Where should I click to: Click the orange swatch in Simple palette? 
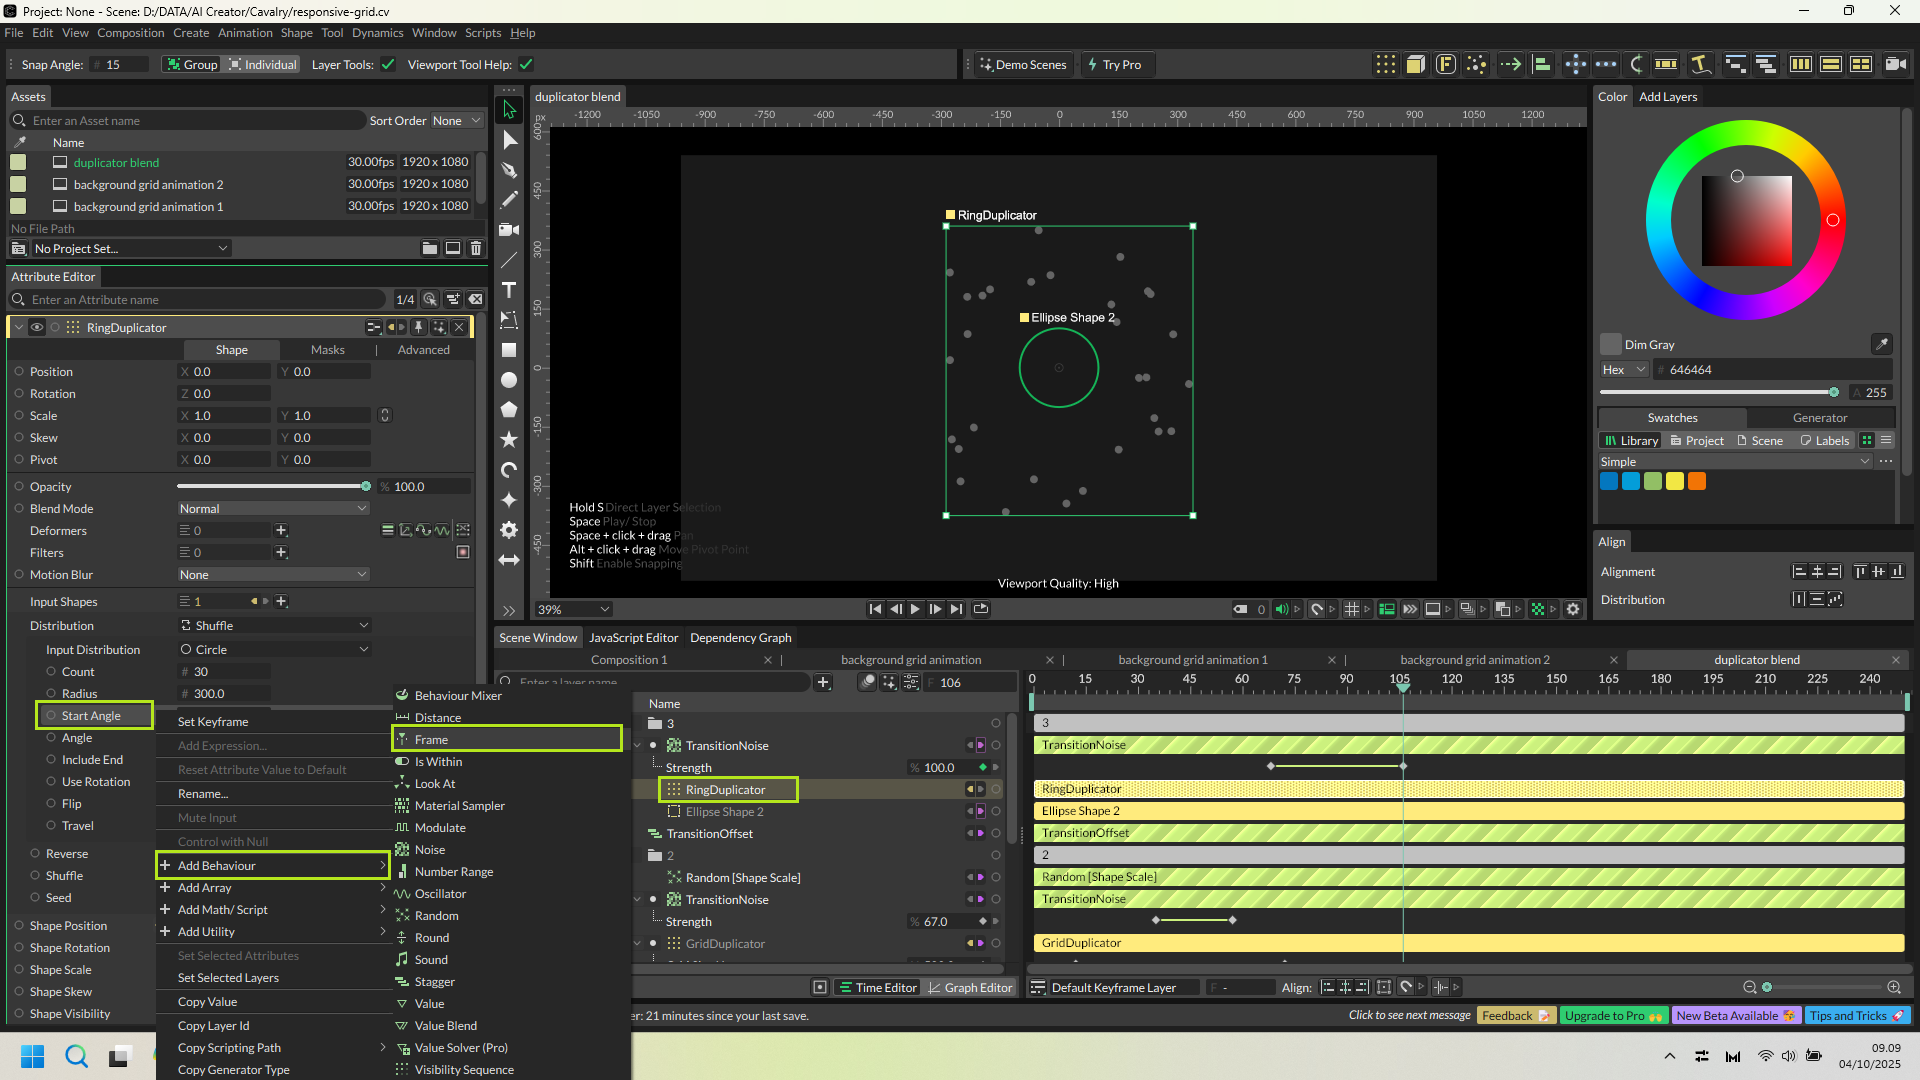pos(1697,482)
